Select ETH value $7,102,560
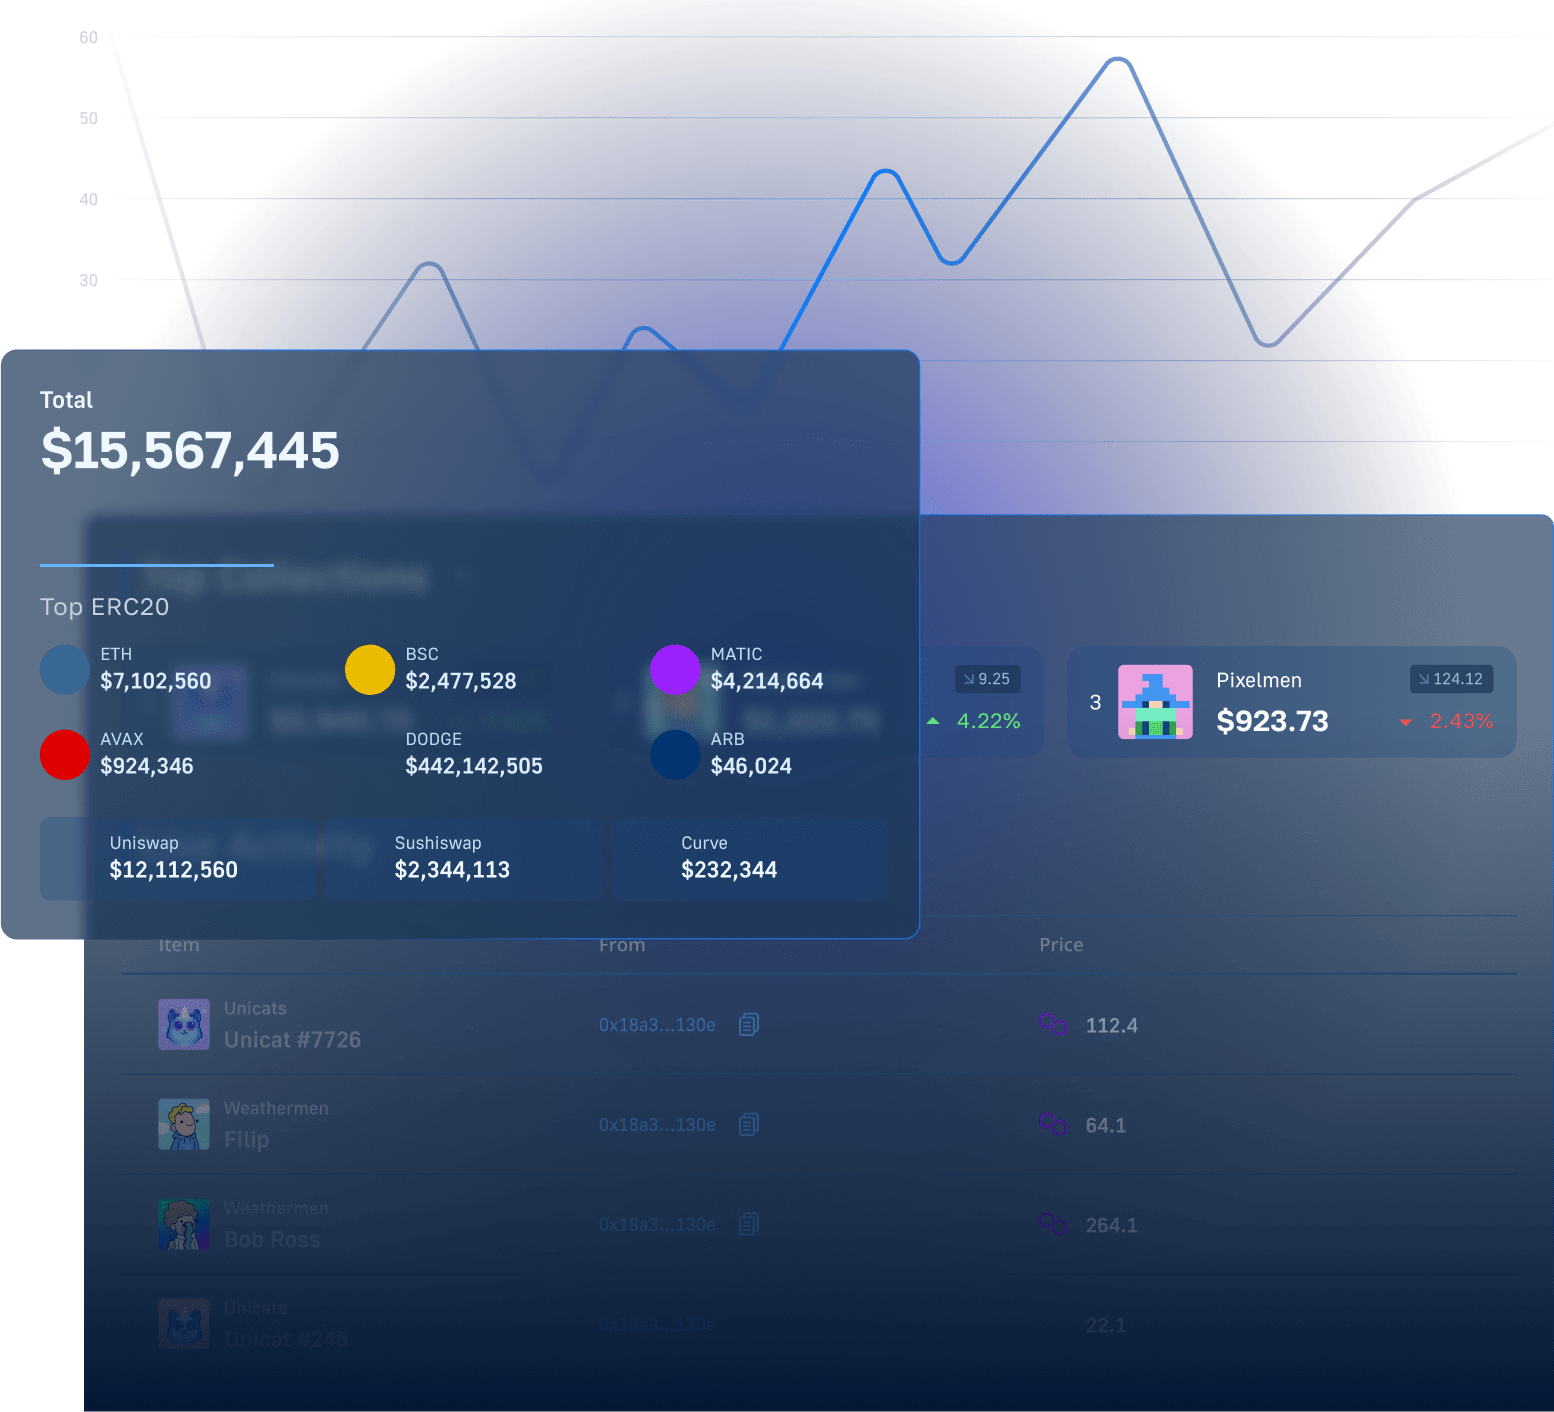This screenshot has width=1554, height=1412. point(156,681)
